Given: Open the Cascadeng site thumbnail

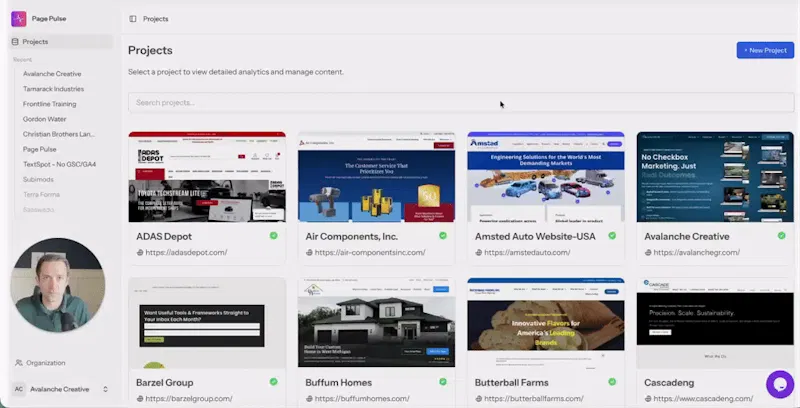Looking at the screenshot, I should (715, 323).
